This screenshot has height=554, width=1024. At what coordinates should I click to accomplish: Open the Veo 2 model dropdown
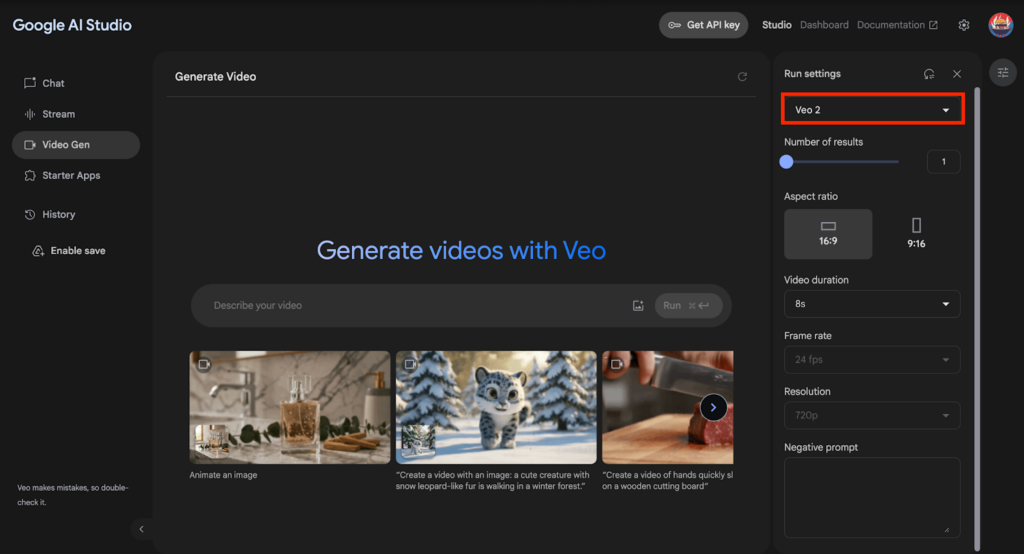872,109
